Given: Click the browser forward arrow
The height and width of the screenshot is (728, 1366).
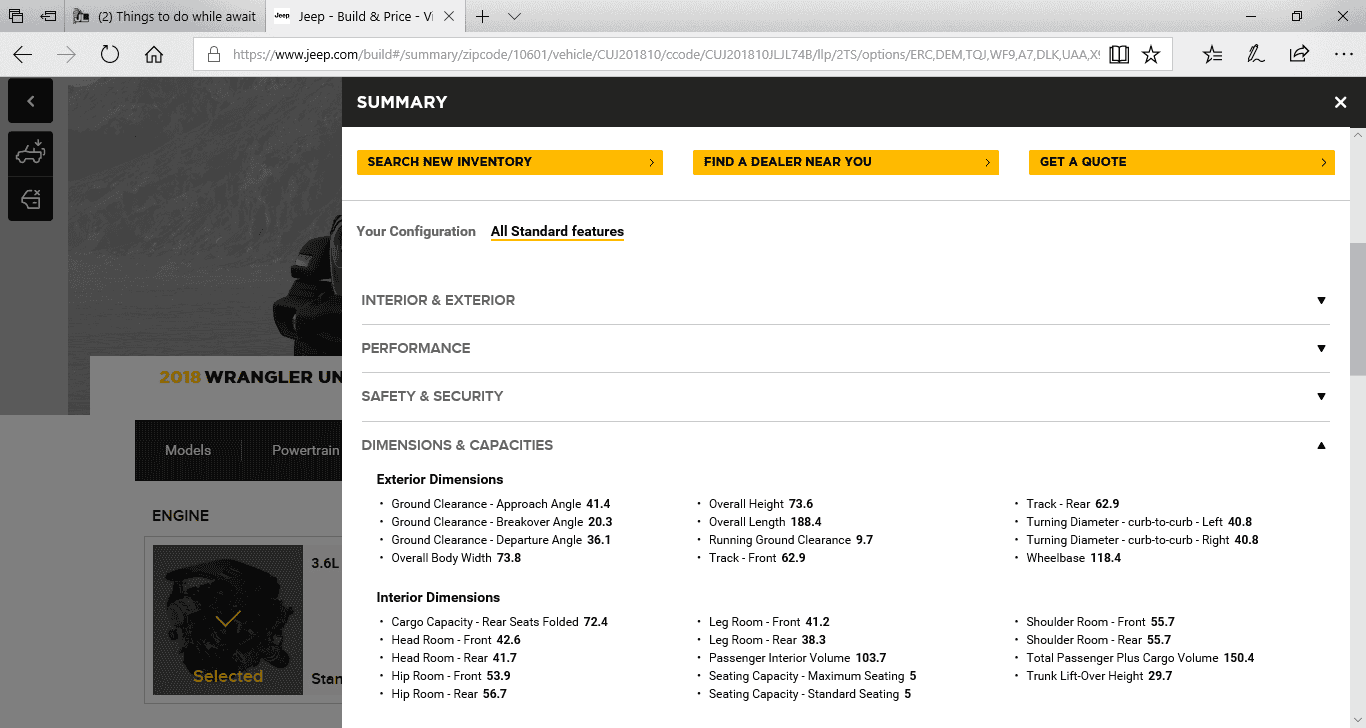Looking at the screenshot, I should point(67,54).
